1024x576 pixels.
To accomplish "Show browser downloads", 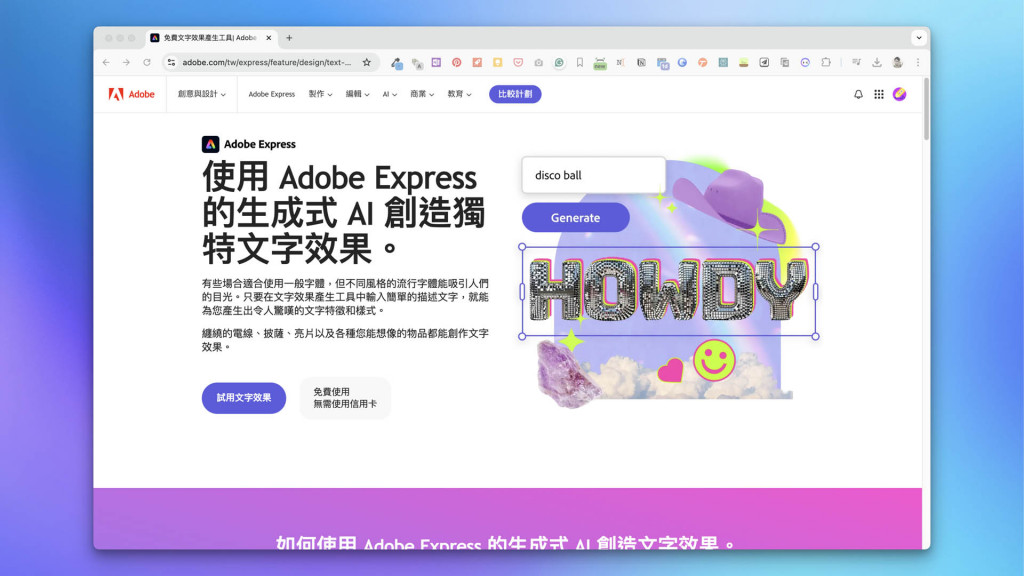I will click(876, 63).
